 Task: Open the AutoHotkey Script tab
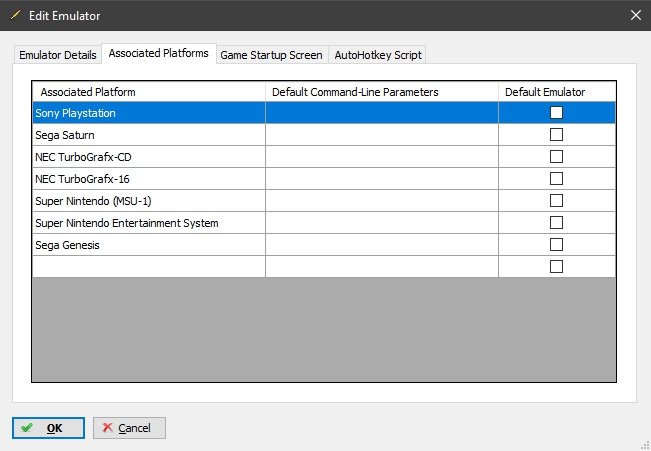click(378, 54)
